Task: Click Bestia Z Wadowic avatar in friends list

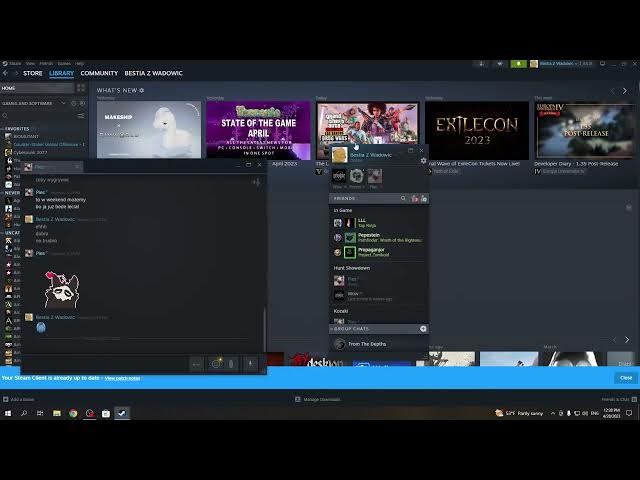Action: tap(339, 155)
